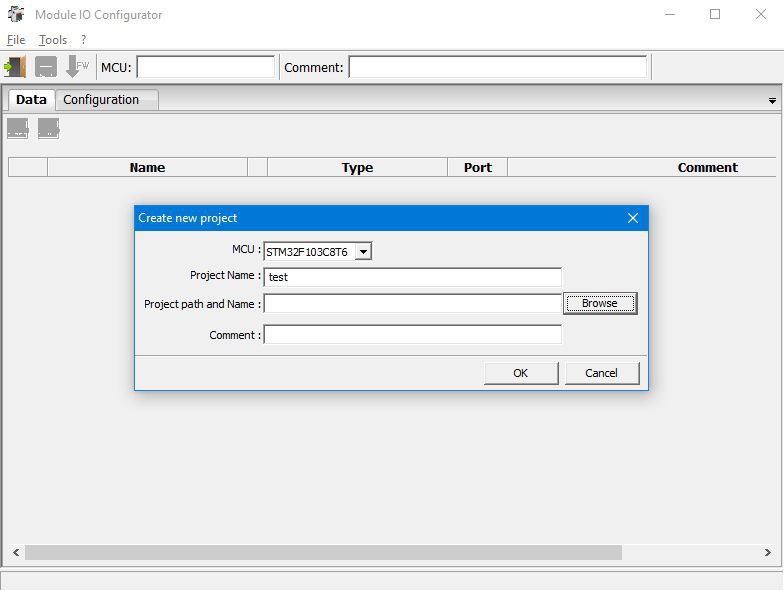Confirm project creation with OK

click(x=520, y=373)
